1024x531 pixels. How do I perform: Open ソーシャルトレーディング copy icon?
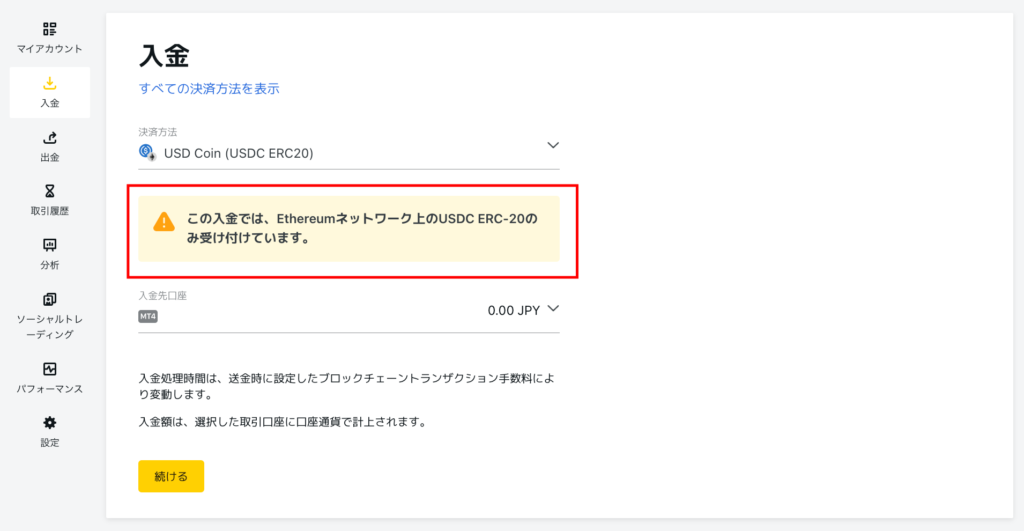coord(50,299)
